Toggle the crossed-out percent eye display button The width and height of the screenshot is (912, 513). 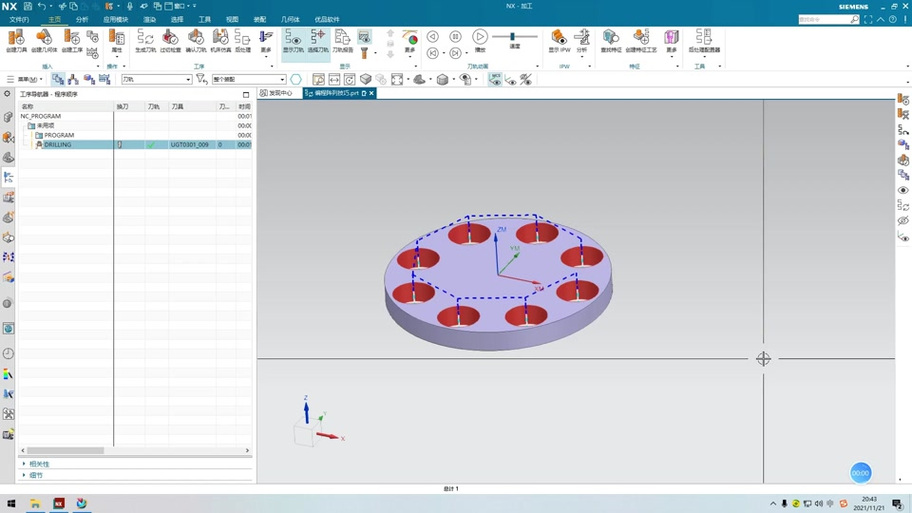(526, 79)
